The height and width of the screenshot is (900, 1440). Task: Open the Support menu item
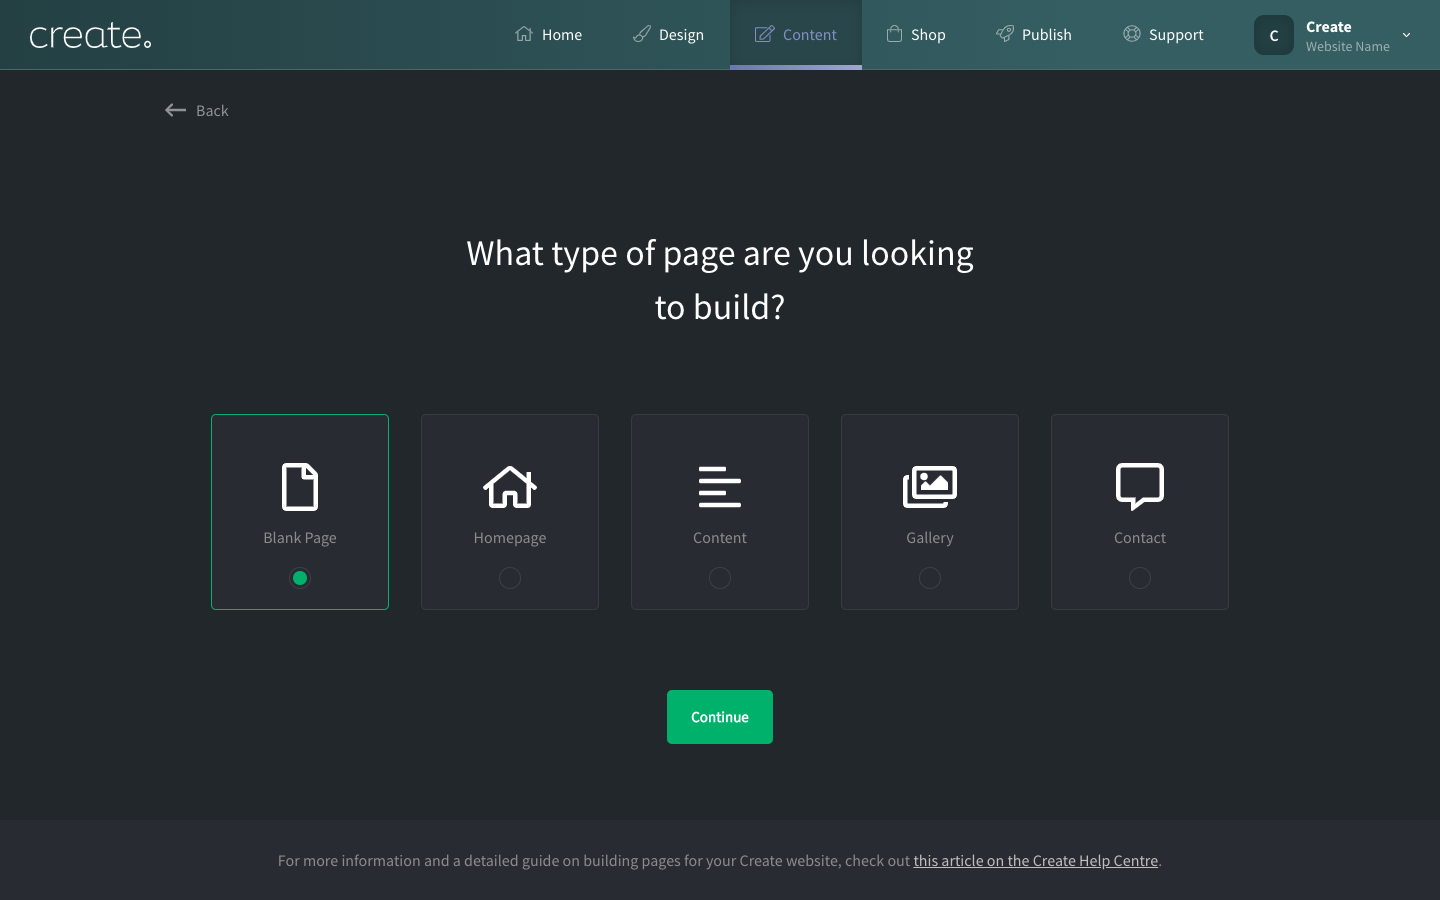pyautogui.click(x=1163, y=34)
